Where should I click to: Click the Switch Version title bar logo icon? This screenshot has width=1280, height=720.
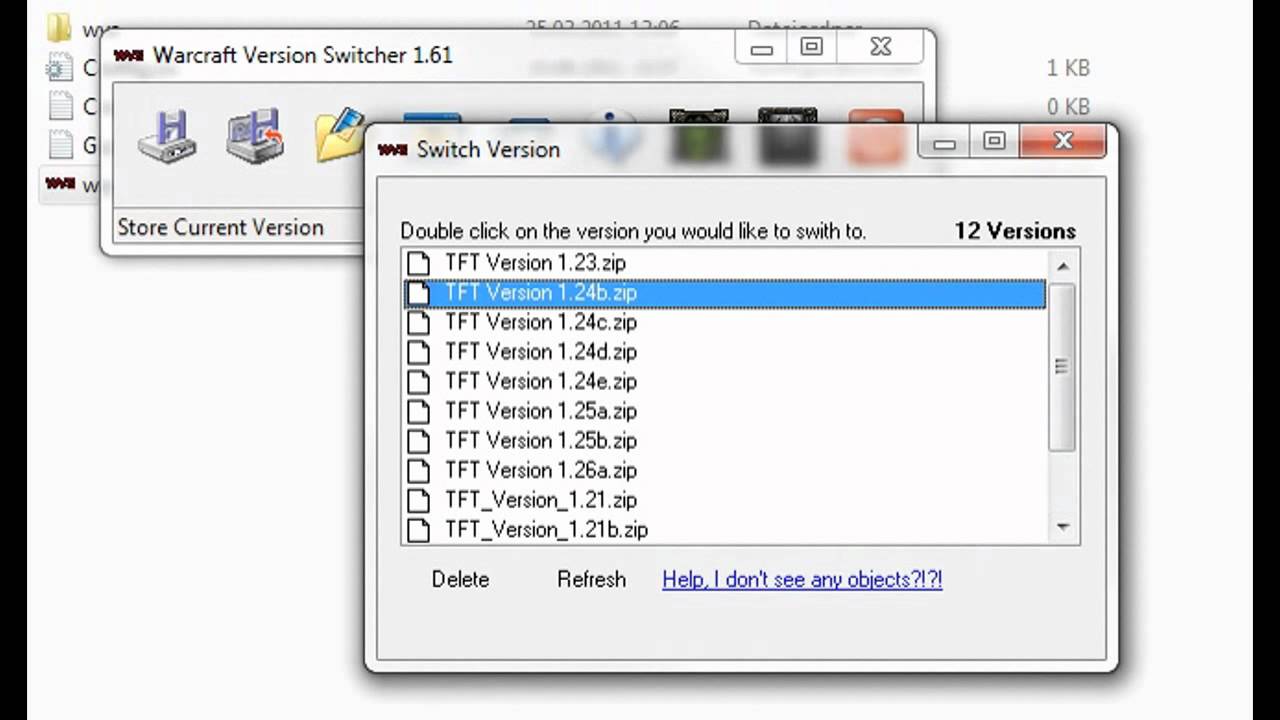coord(392,149)
